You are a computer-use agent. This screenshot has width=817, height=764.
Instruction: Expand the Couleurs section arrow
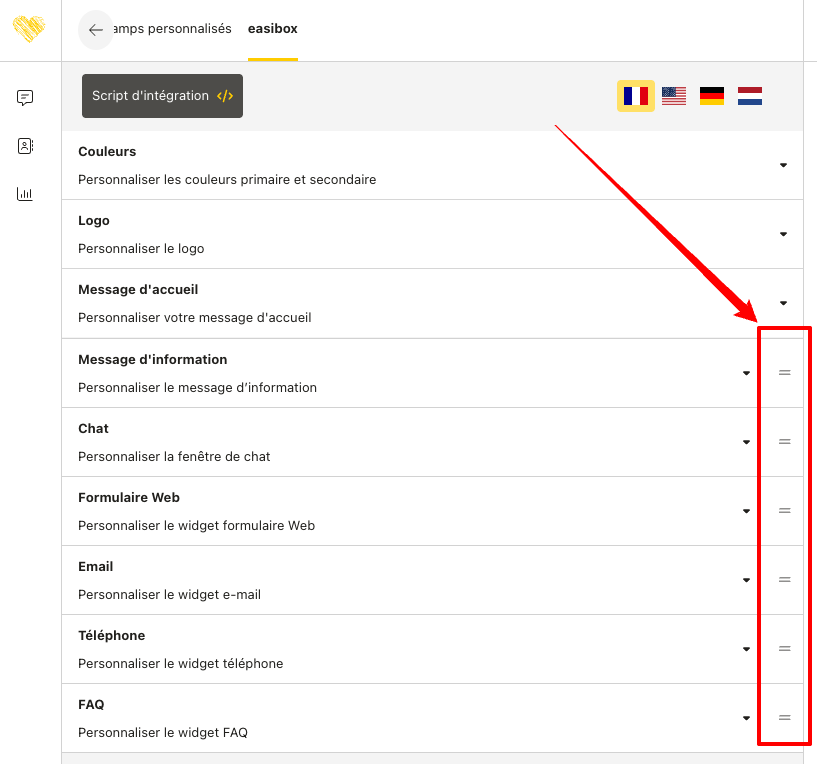click(783, 165)
